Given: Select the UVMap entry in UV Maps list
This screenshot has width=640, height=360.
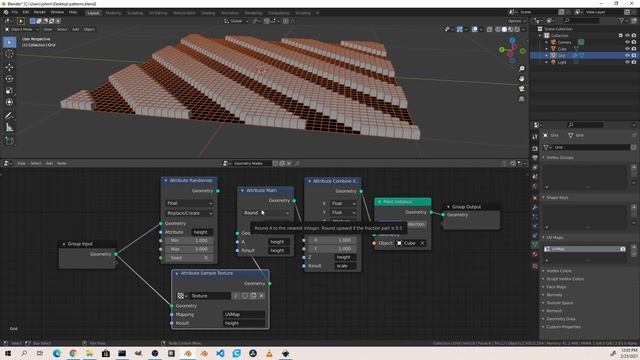Looking at the screenshot, I should click(584, 249).
